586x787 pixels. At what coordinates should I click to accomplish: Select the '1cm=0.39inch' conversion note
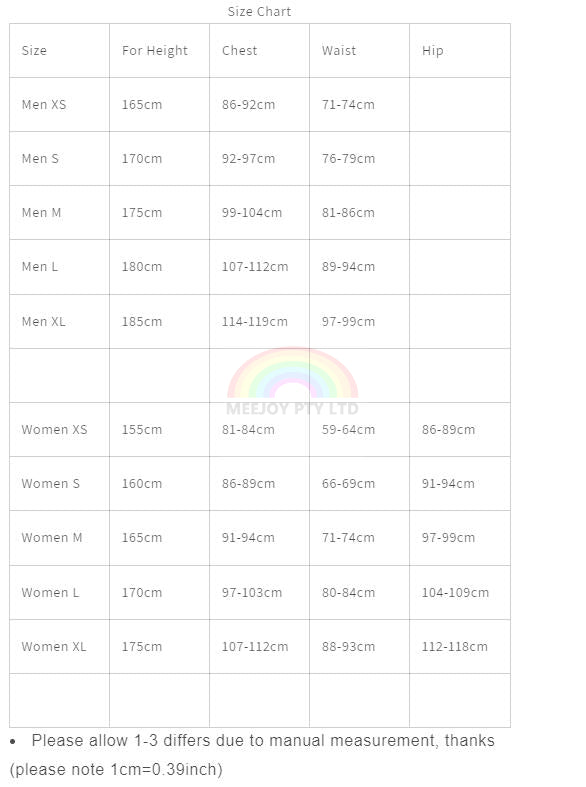[x=166, y=769]
